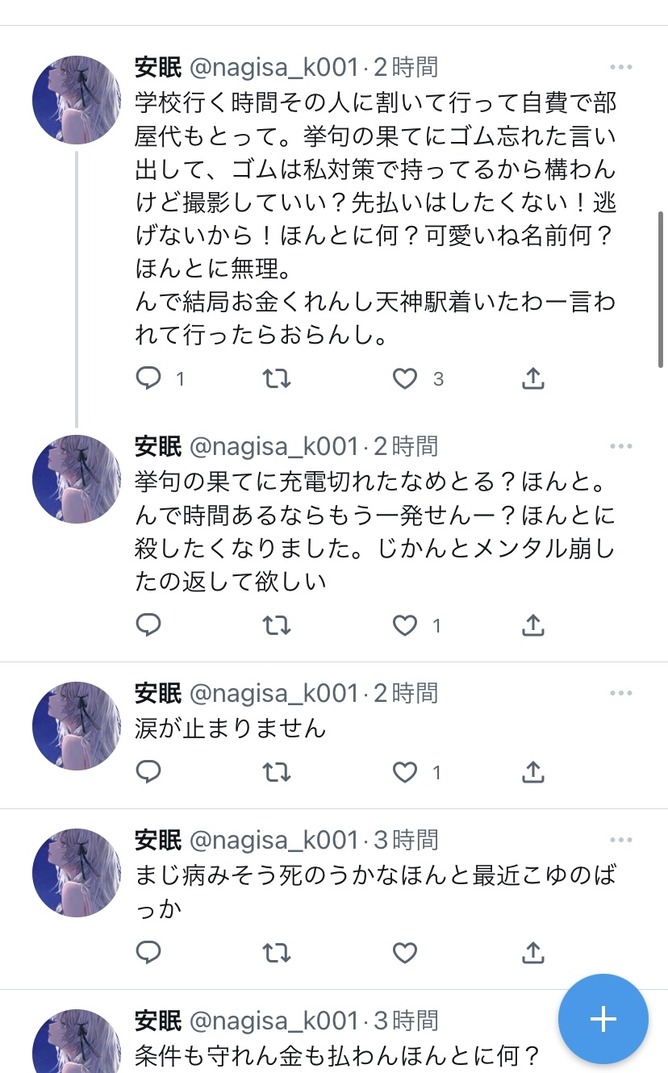Image resolution: width=668 pixels, height=1073 pixels.
Task: Open more options on 涙が止まりません tweet
Action: 621,692
